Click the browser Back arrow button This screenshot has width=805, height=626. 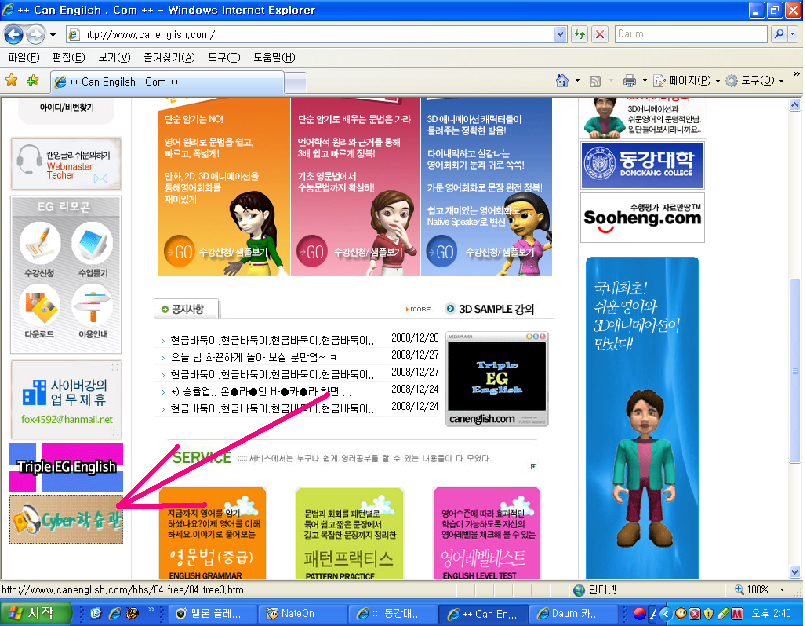(13, 35)
